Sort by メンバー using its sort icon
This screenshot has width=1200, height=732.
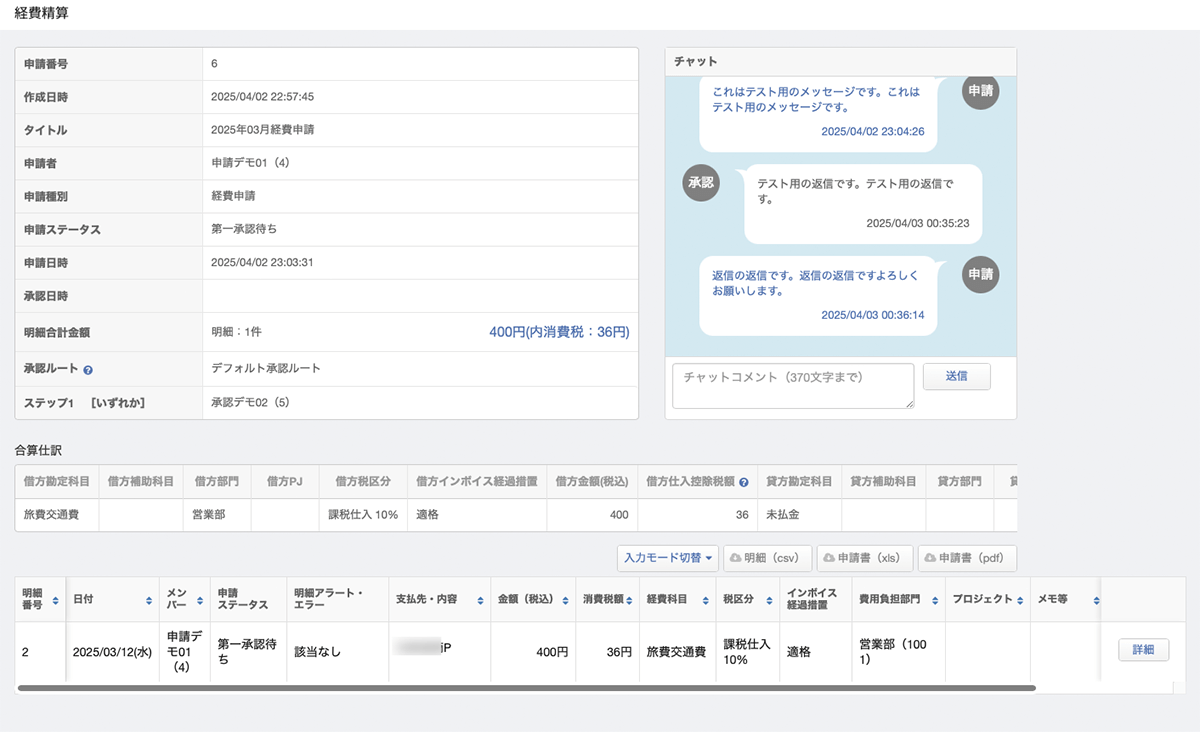(x=201, y=600)
